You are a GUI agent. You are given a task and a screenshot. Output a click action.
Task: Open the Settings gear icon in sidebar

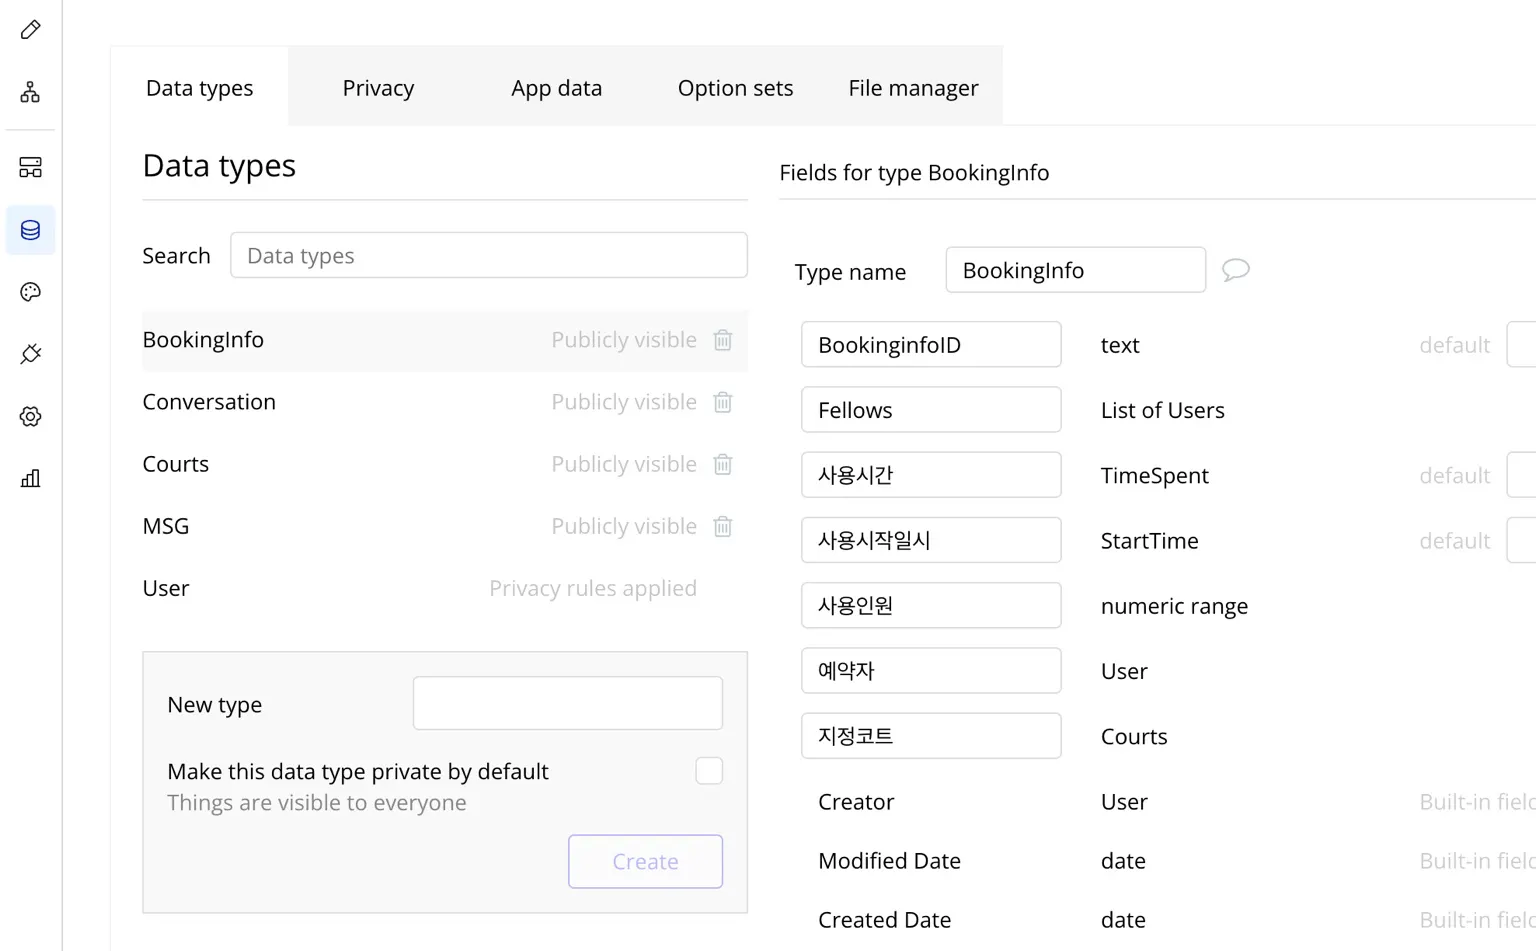coord(31,416)
